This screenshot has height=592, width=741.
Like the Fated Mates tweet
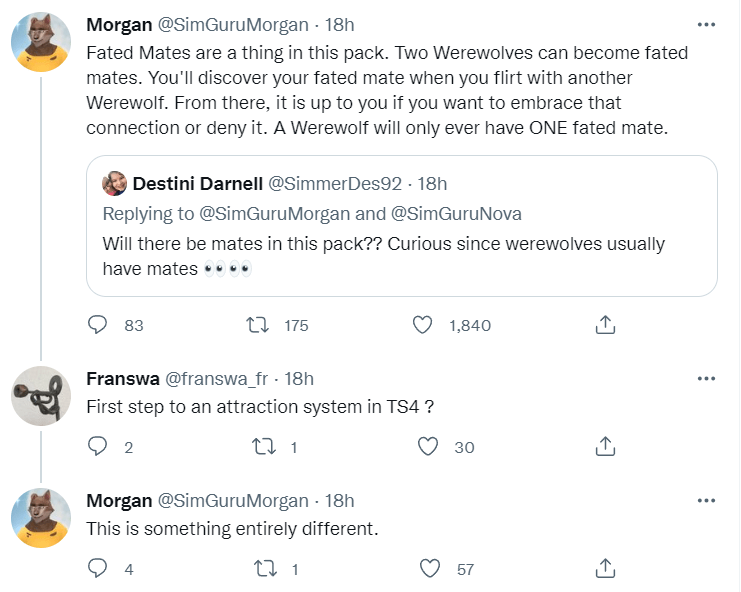[423, 325]
